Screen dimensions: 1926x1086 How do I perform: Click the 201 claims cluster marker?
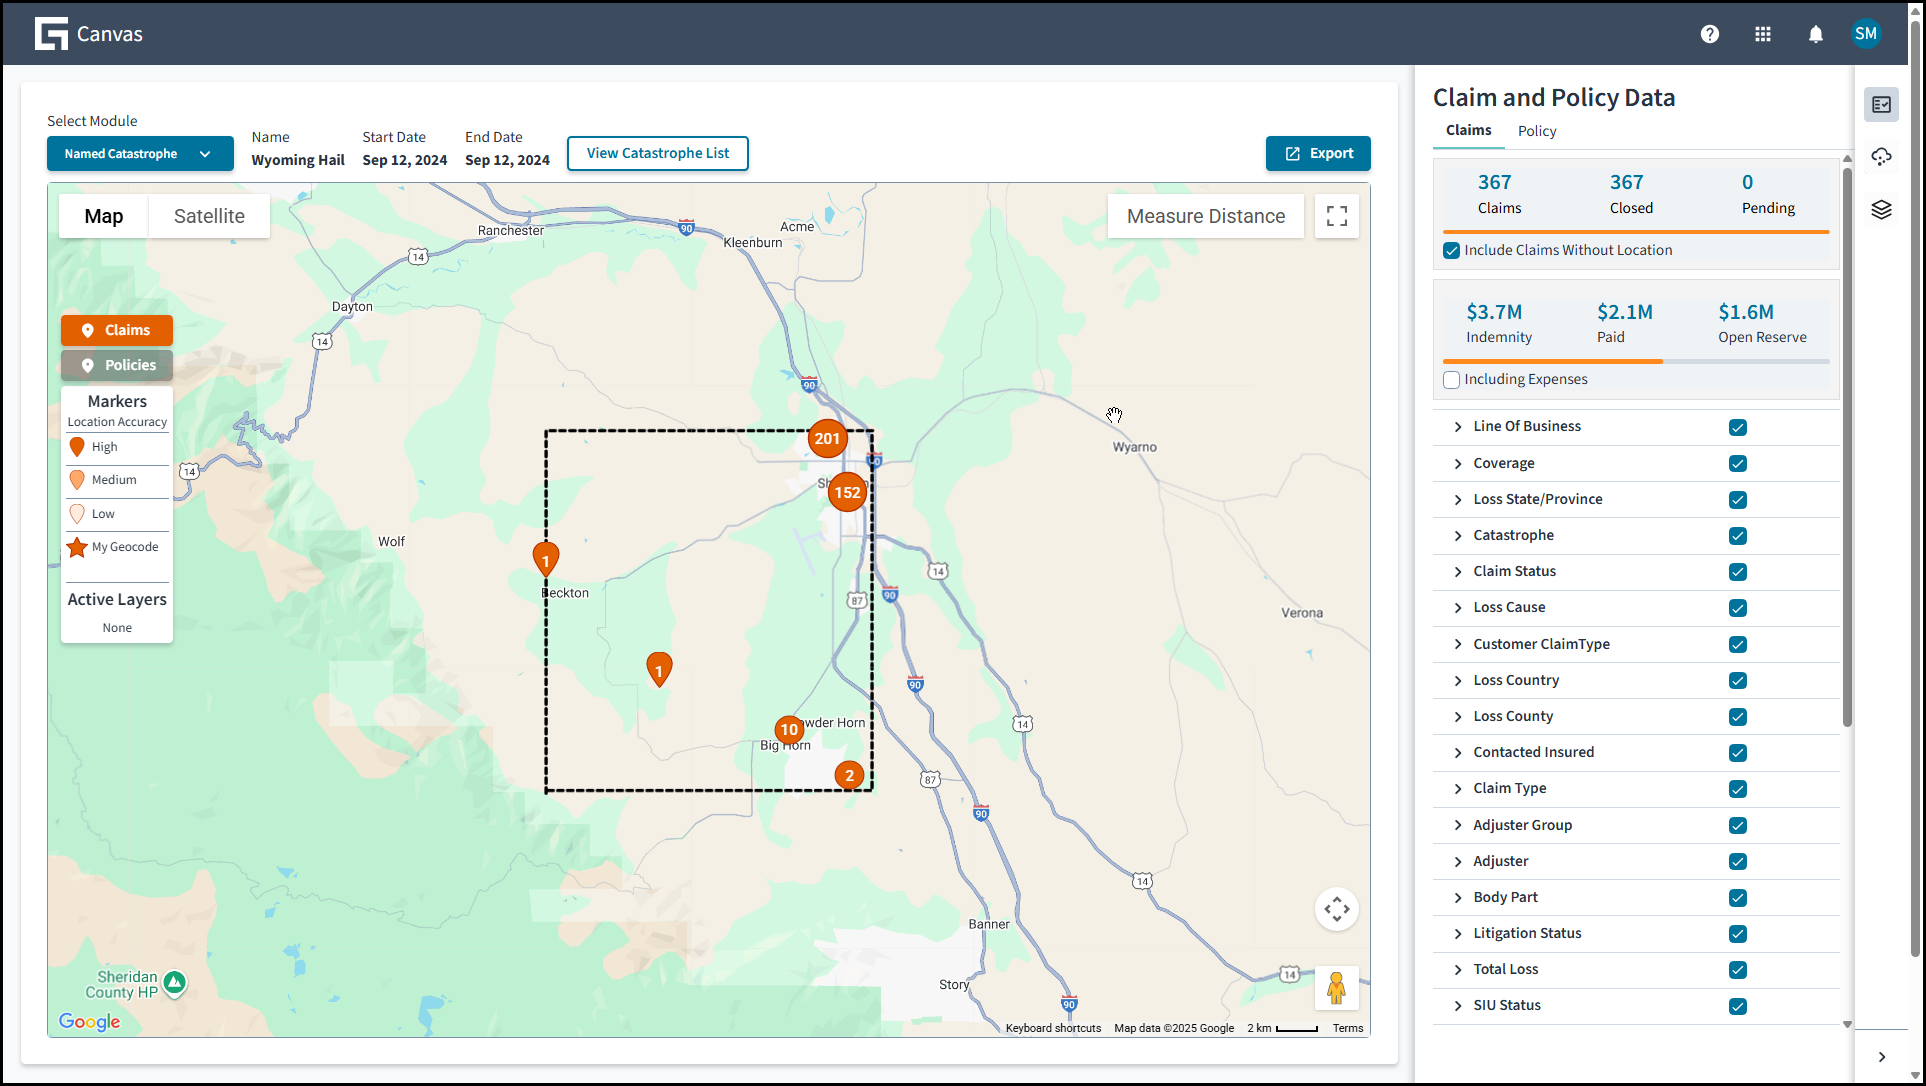[x=827, y=438]
